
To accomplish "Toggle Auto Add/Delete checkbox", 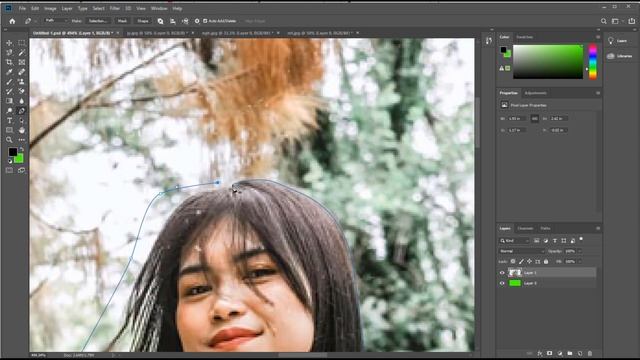I will coord(205,21).
